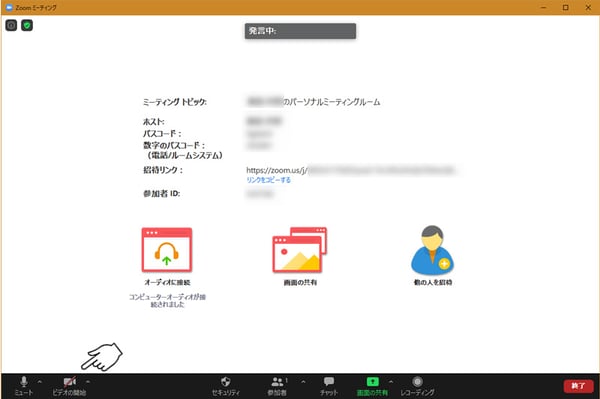This screenshot has height=399, width=600.
Task: Start video with the ビデオの開始 button
Action: tap(69, 386)
